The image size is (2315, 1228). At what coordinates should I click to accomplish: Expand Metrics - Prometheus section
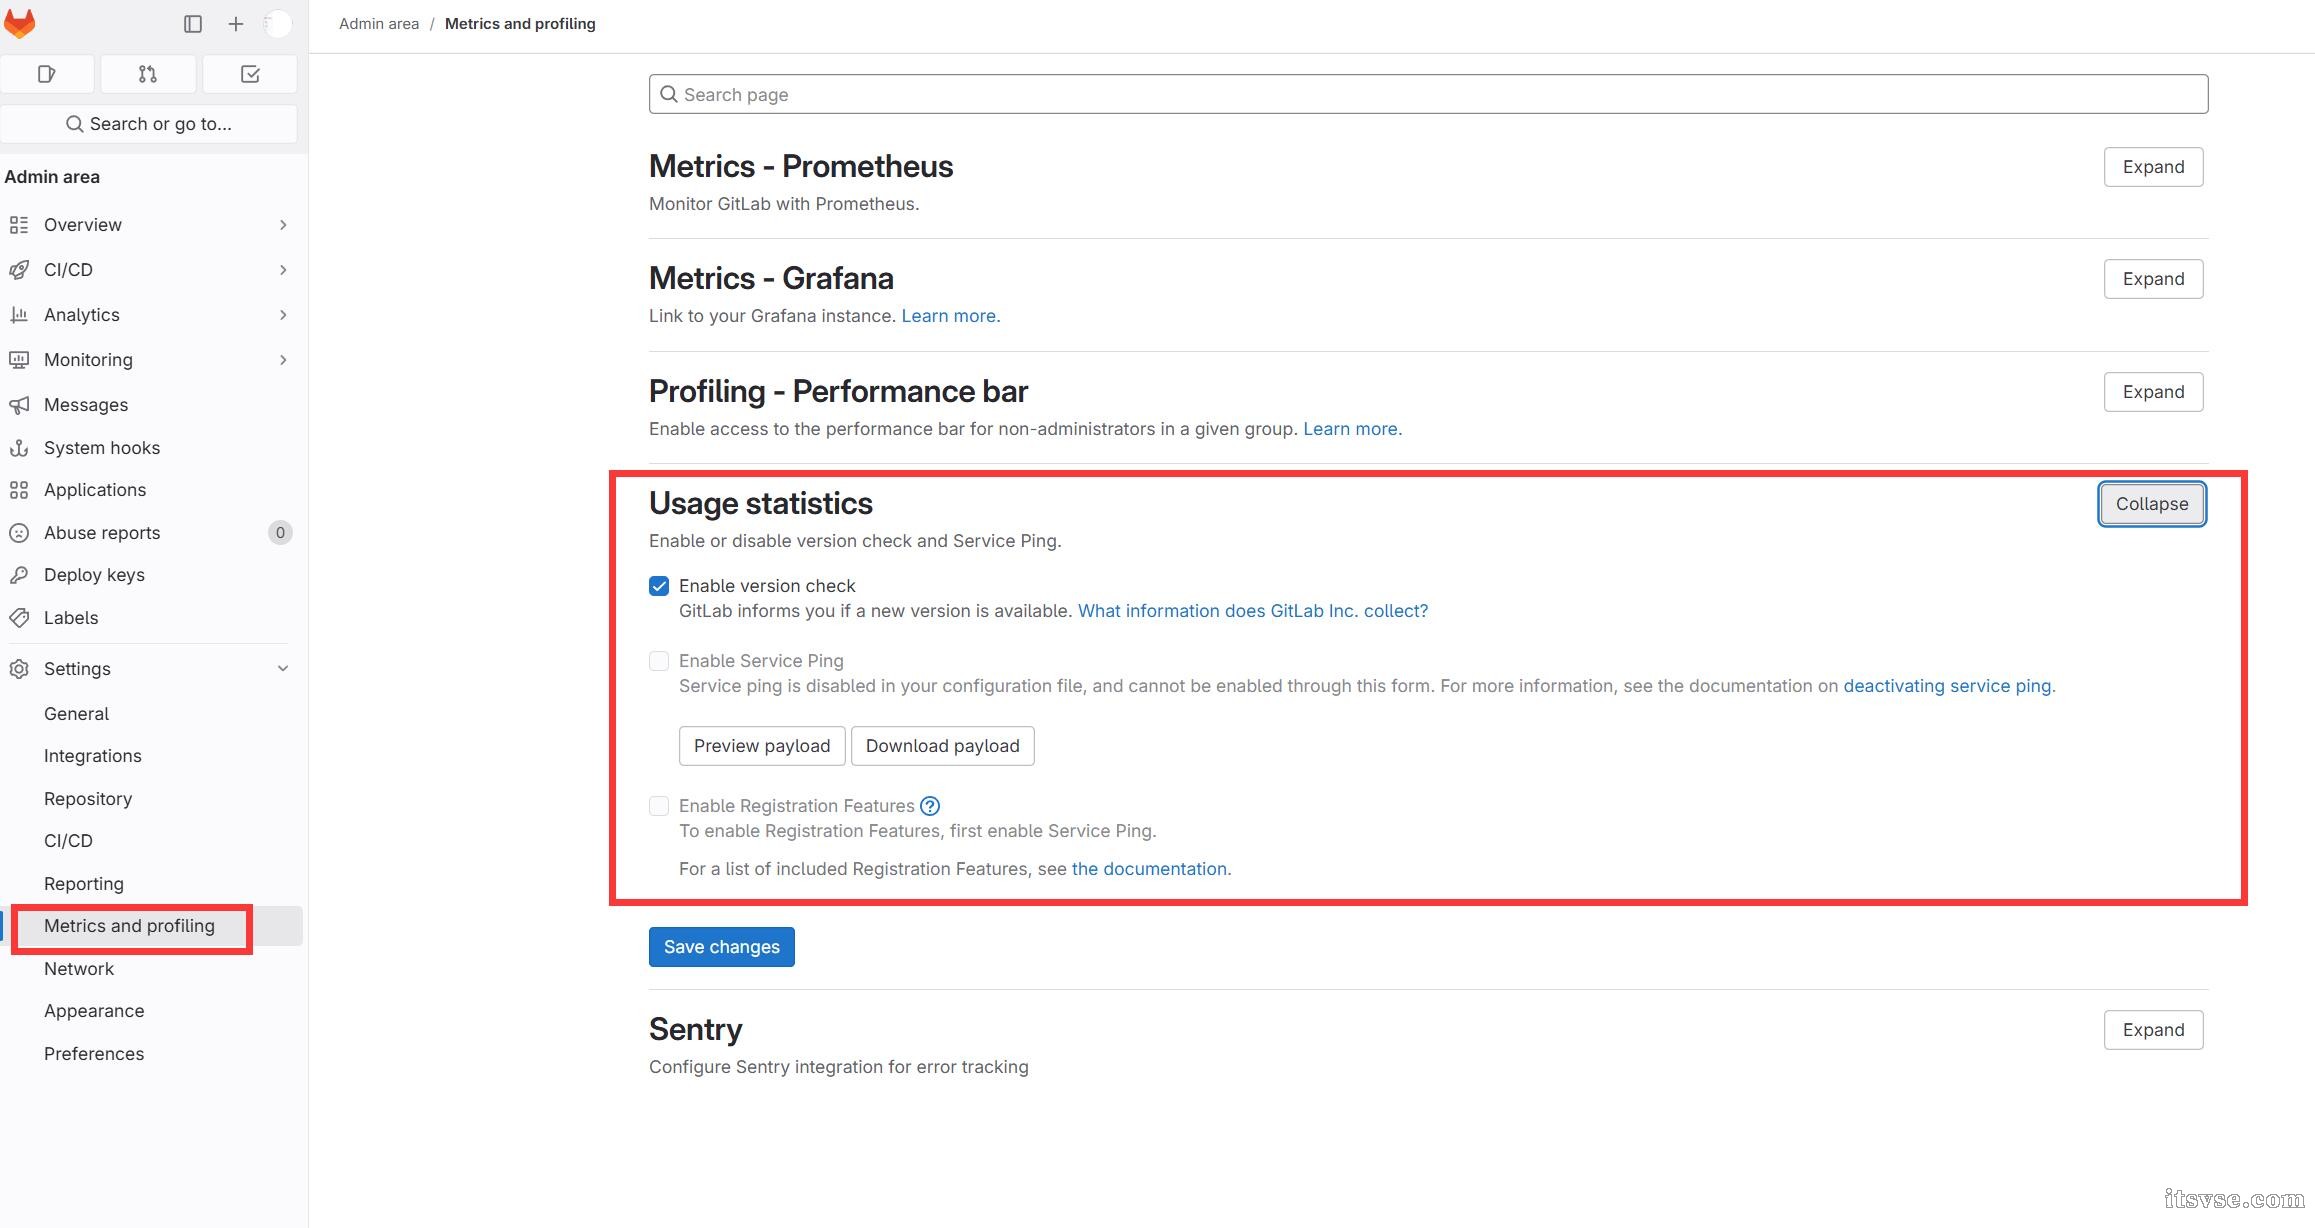coord(2153,167)
